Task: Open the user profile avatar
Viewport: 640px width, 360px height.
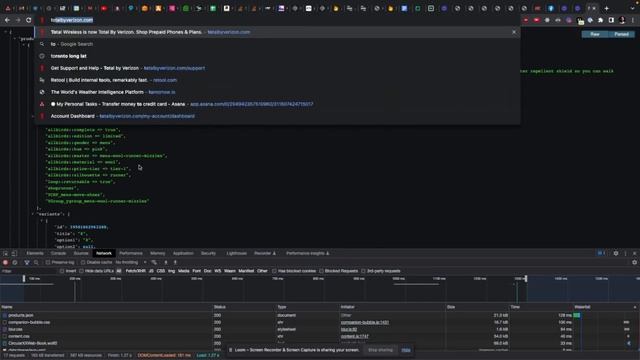Action: point(622,20)
